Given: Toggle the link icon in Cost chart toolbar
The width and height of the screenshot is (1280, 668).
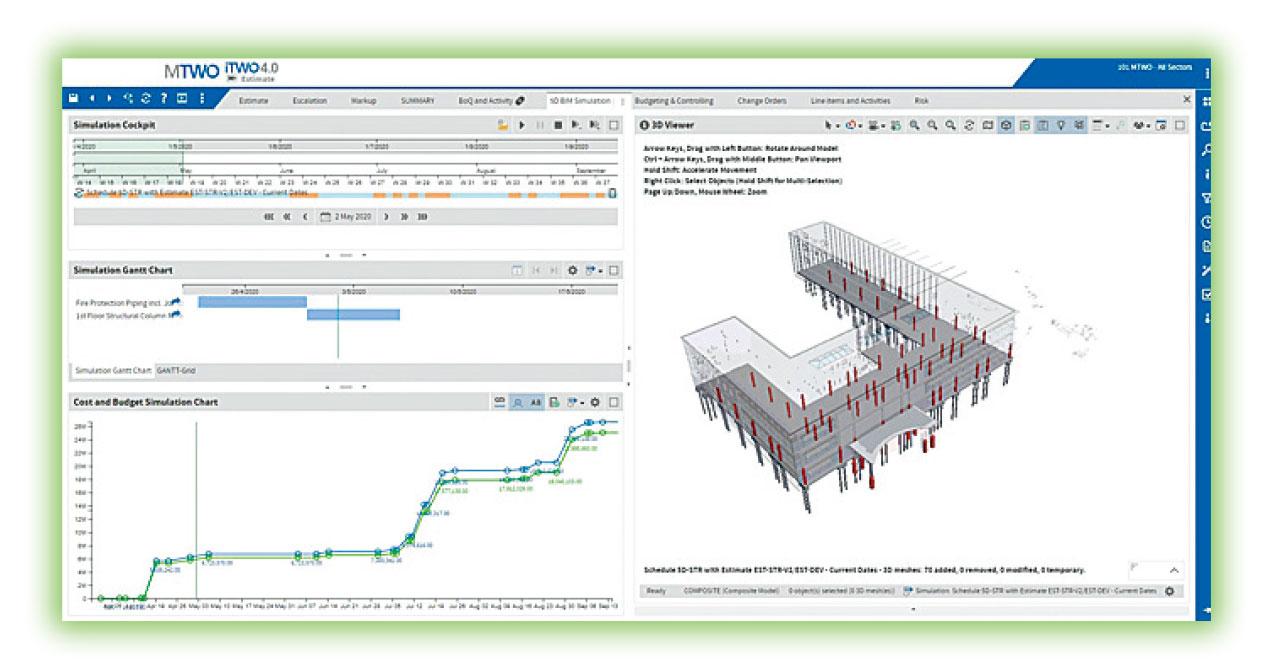Looking at the screenshot, I should 499,402.
